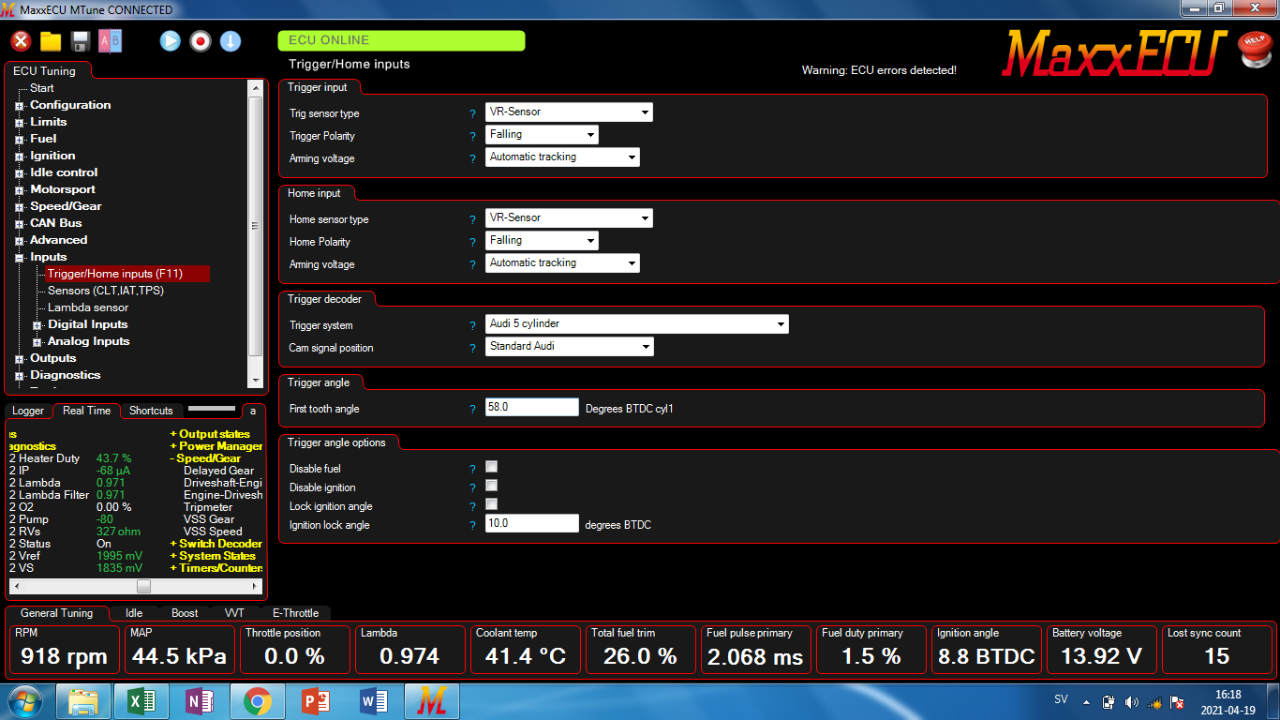Expand the Ignition tree node
The width and height of the screenshot is (1280, 720).
(19, 157)
